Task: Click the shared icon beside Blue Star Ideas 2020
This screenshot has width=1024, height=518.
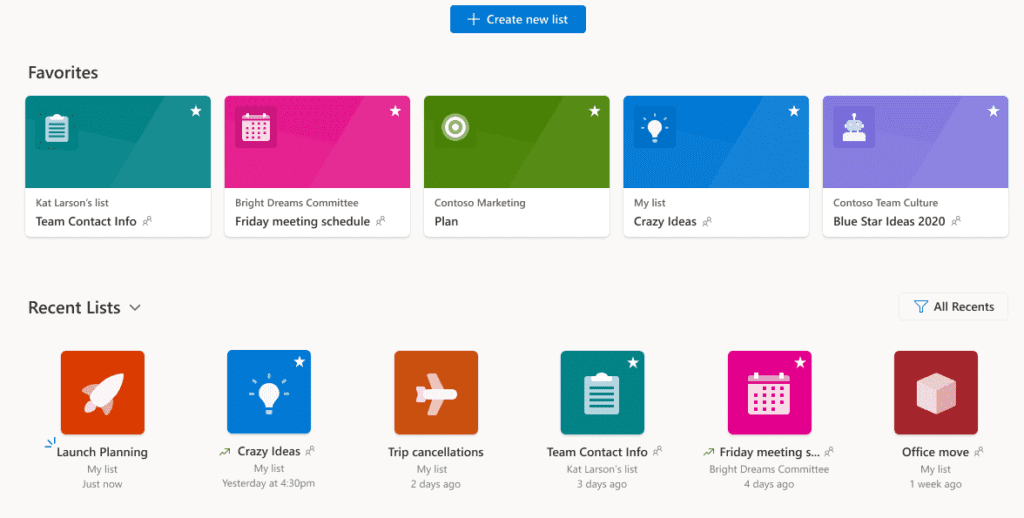Action: point(956,221)
